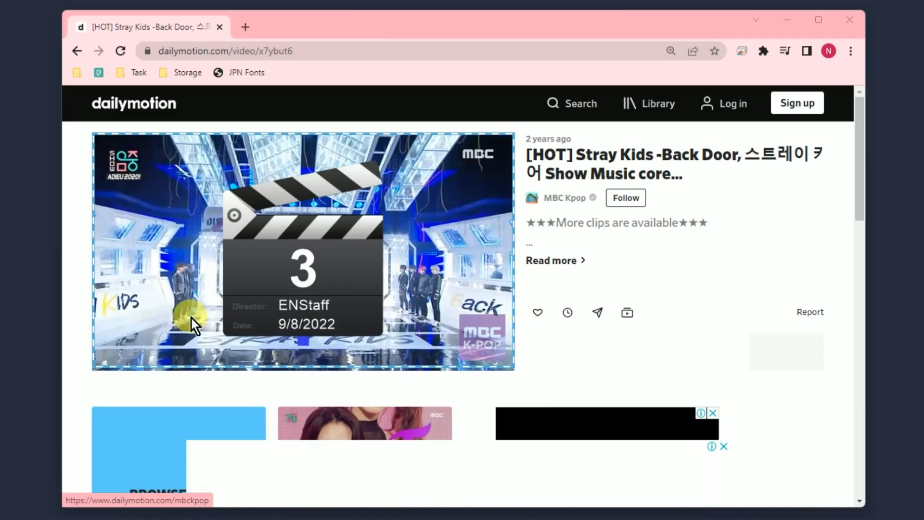Click the scrollbar down arrow

click(x=859, y=501)
